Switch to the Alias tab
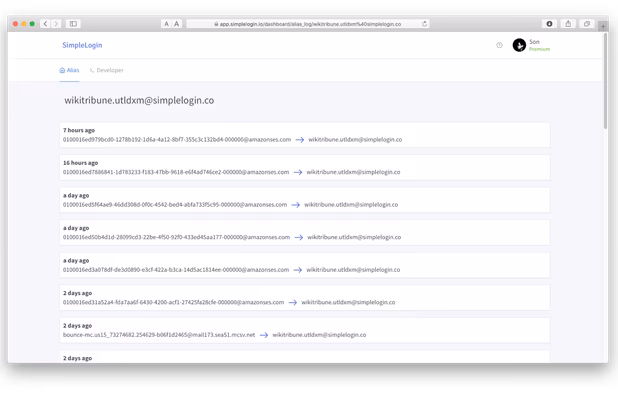 [69, 70]
